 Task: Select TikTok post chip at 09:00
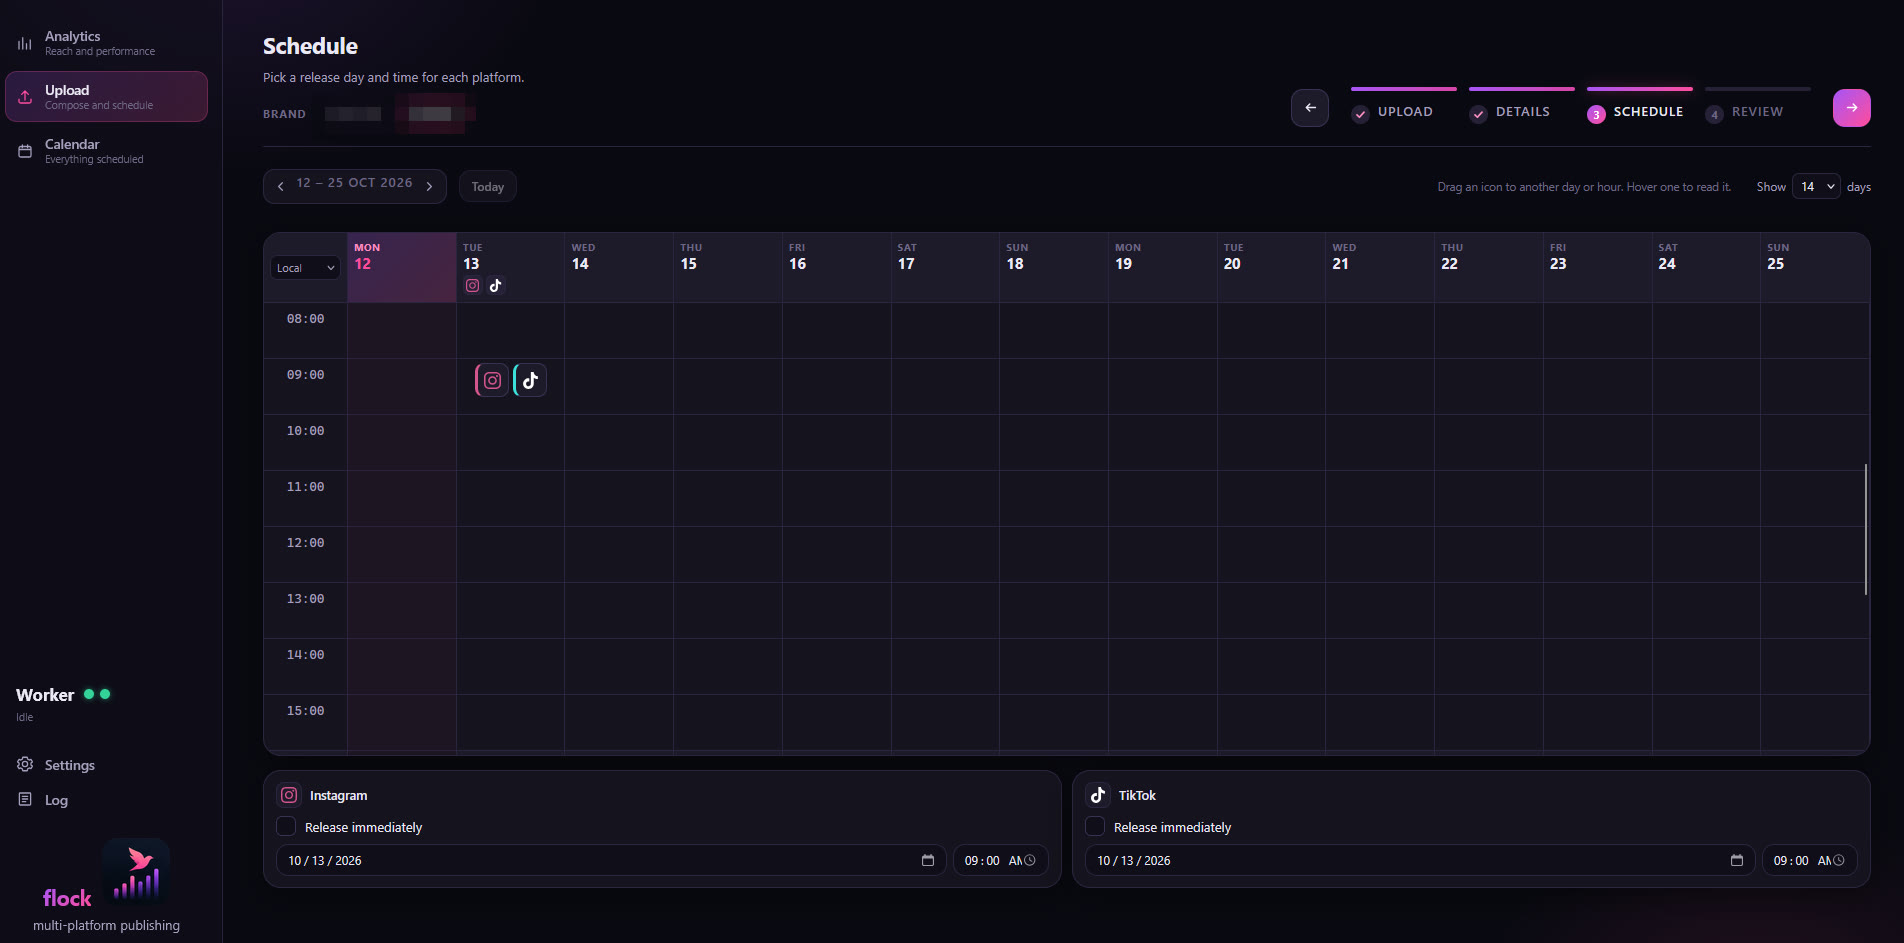tap(530, 380)
